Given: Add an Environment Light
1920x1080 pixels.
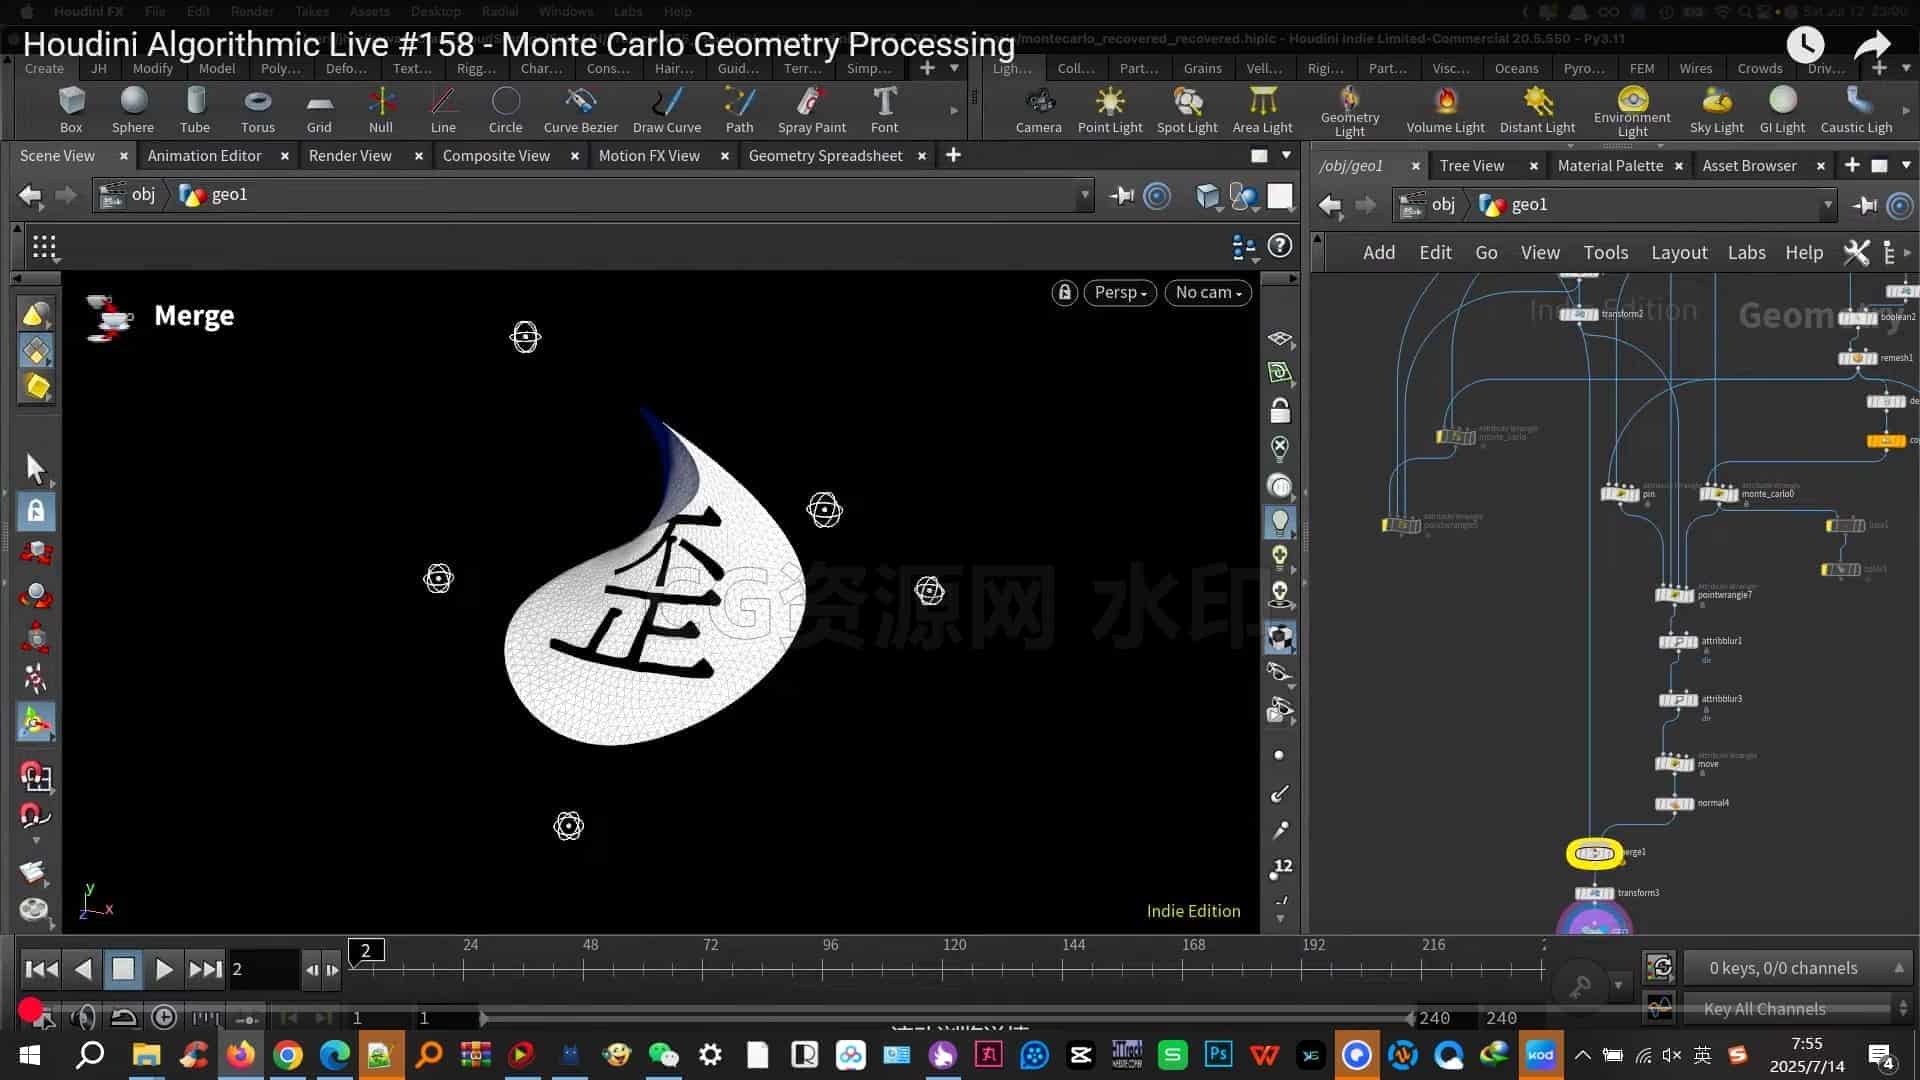Looking at the screenshot, I should pos(1632,110).
